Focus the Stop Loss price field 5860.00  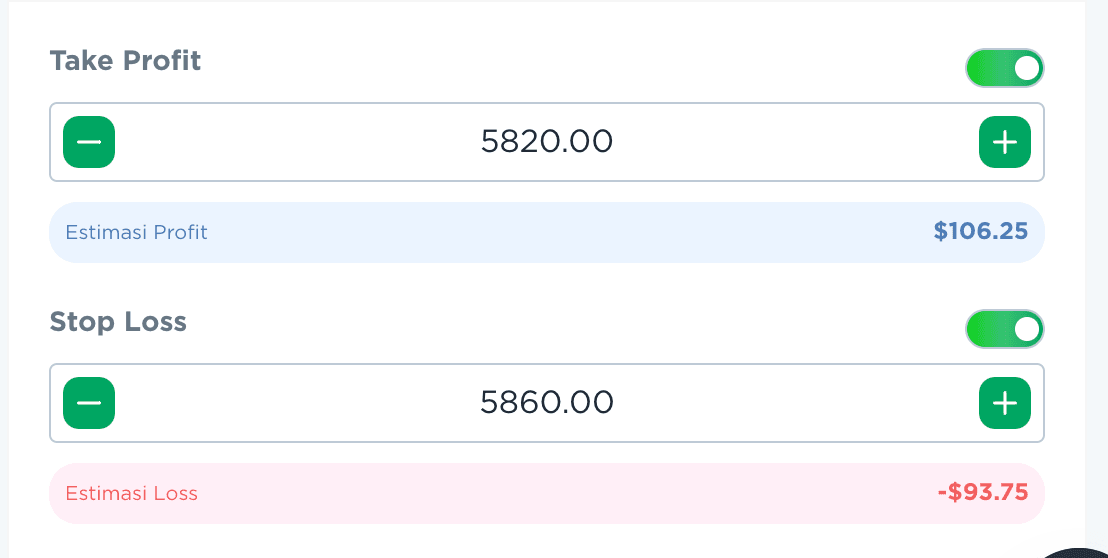[x=546, y=402]
